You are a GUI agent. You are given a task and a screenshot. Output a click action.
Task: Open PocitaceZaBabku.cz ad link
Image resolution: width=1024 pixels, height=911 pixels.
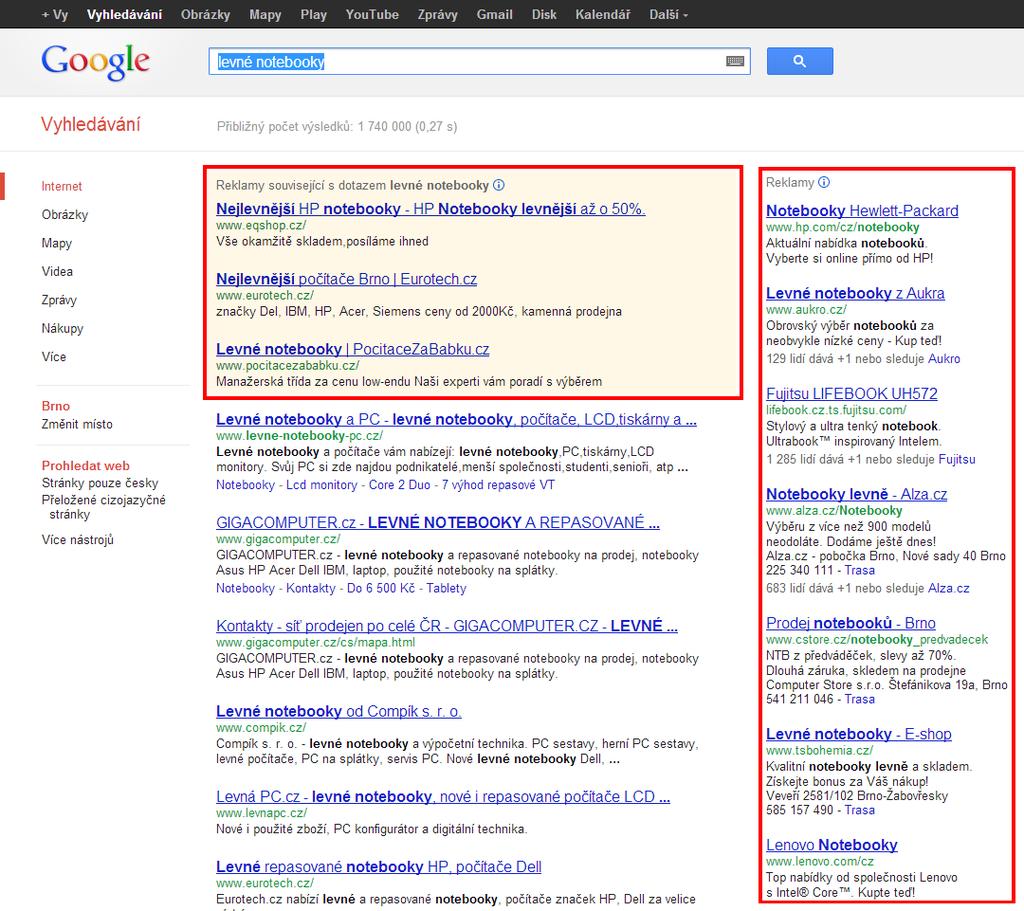point(353,349)
